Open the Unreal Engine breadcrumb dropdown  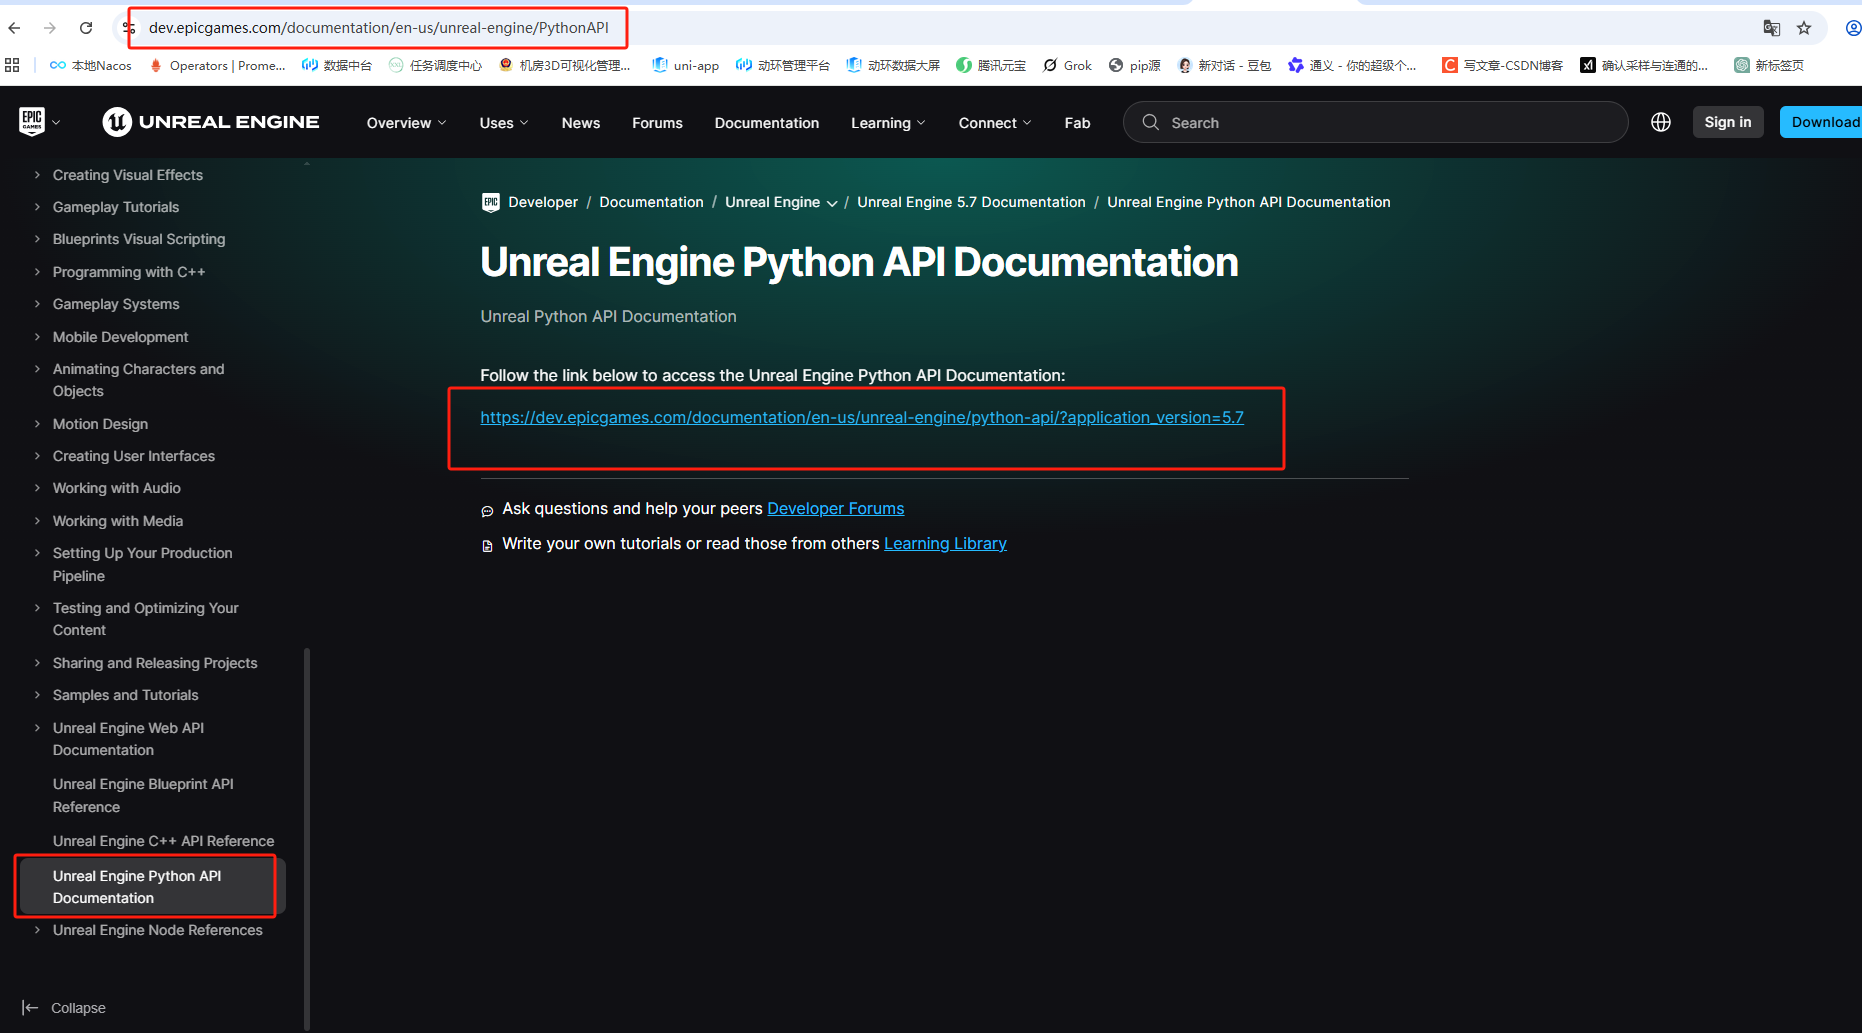832,203
